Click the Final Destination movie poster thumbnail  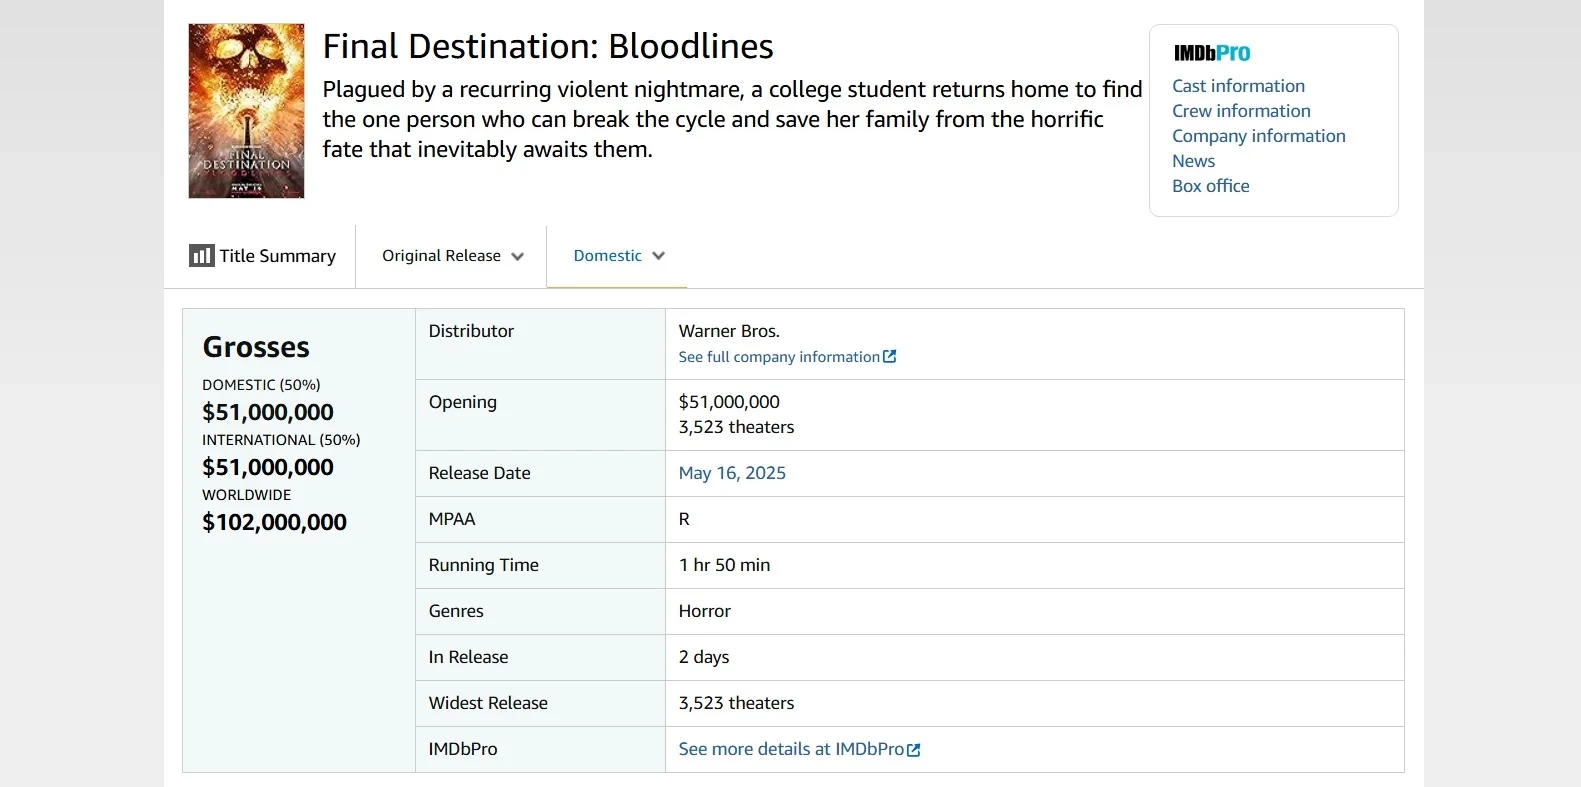click(x=246, y=111)
